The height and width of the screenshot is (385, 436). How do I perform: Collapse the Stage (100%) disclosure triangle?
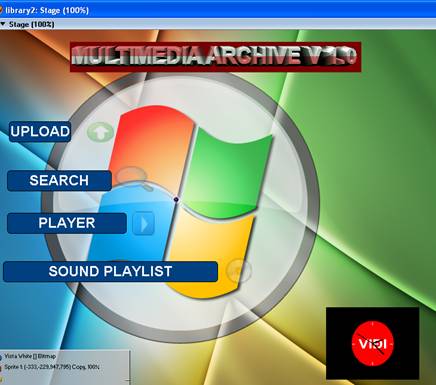(x=3, y=24)
